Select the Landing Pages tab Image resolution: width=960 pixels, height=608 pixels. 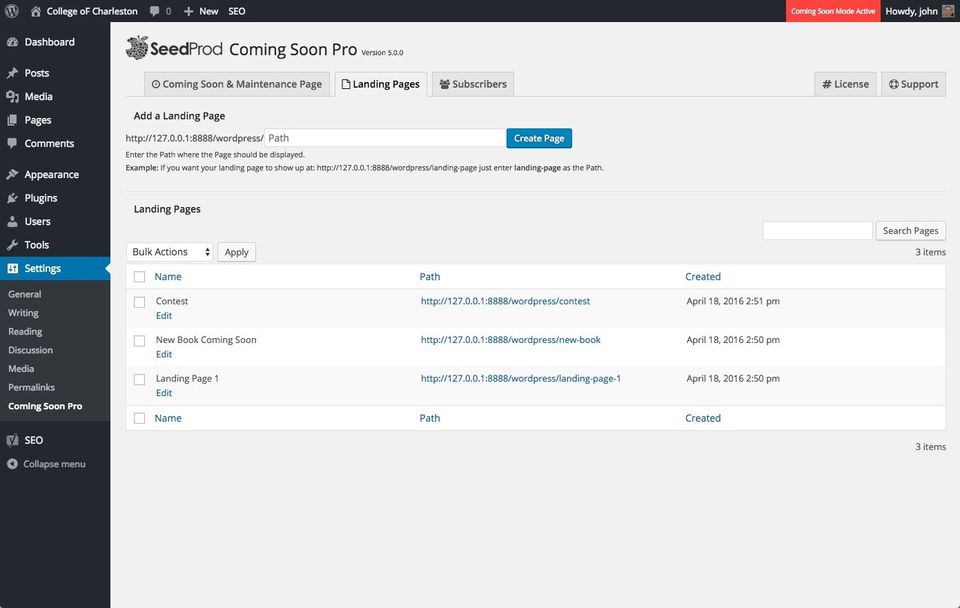[381, 84]
